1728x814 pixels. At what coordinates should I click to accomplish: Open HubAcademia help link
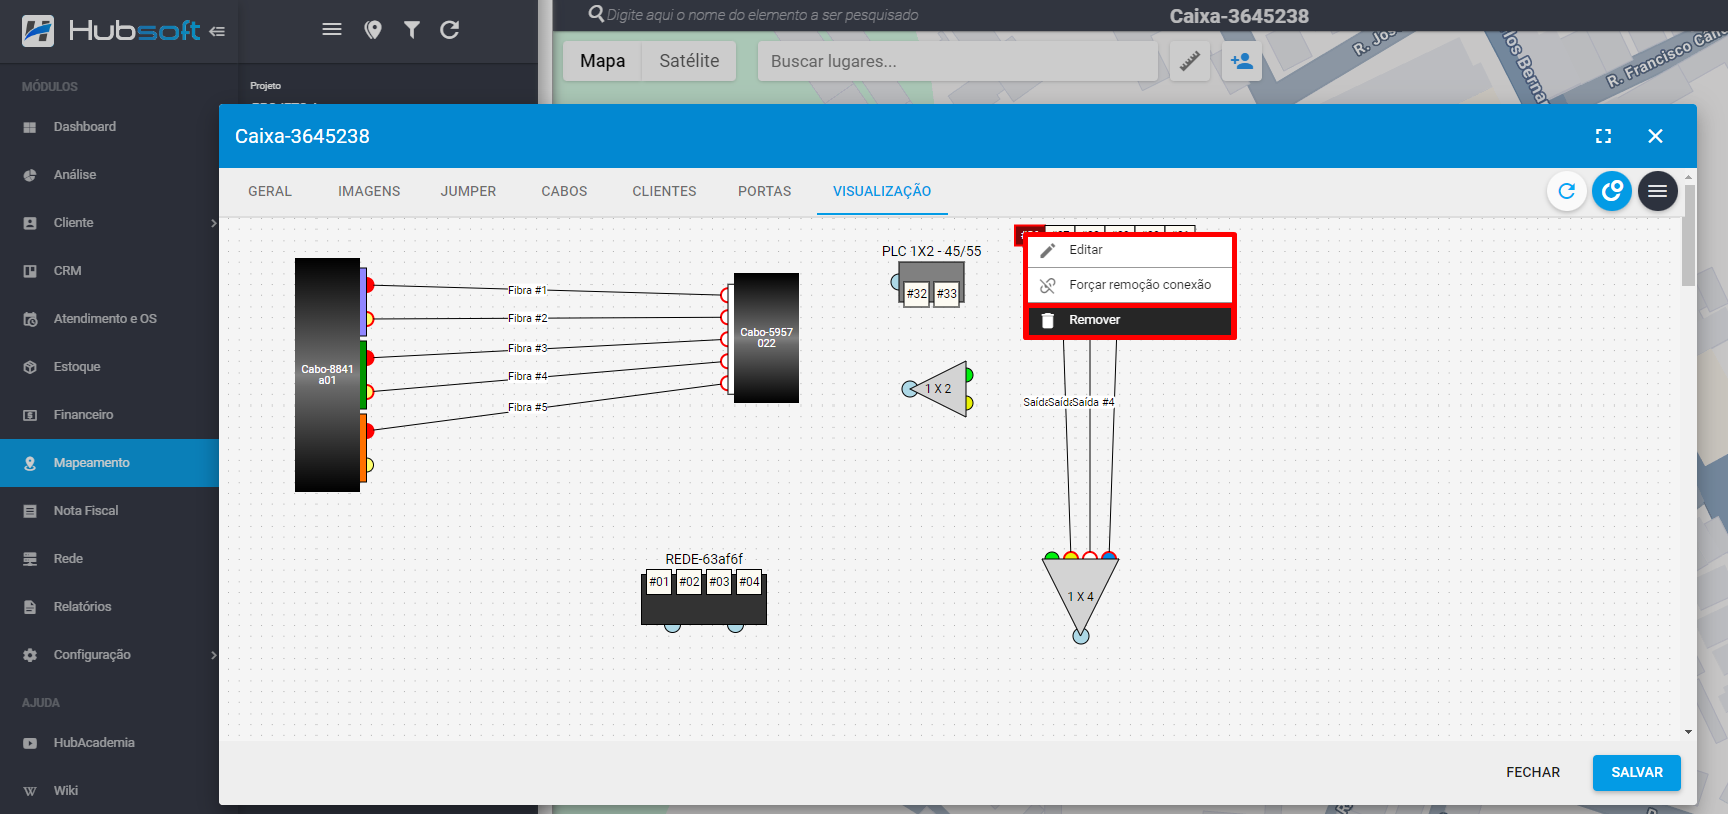pos(109,743)
